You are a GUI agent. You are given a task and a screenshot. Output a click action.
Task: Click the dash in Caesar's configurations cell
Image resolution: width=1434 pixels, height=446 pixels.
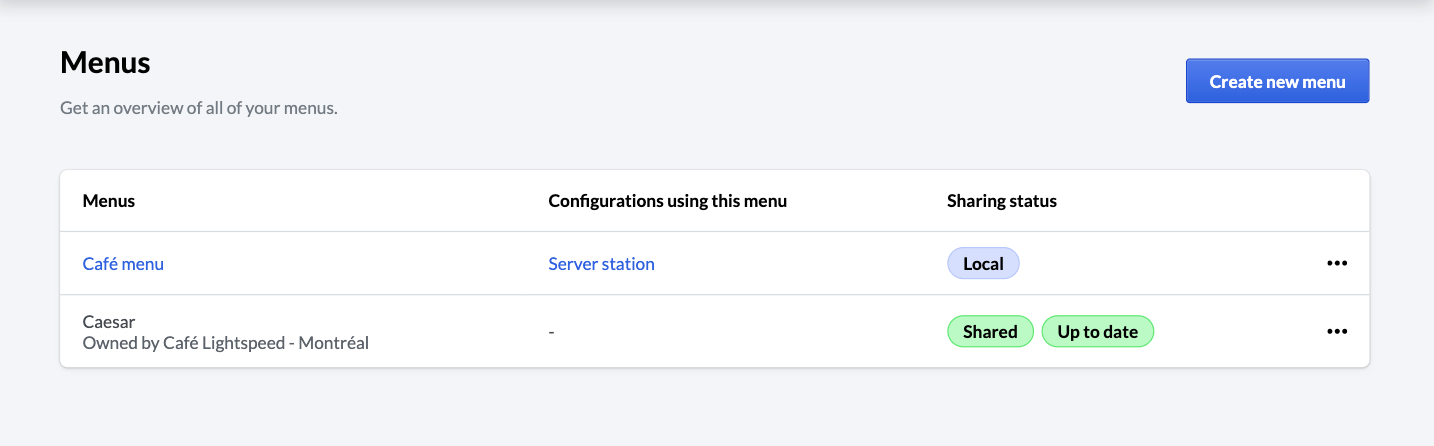(552, 332)
